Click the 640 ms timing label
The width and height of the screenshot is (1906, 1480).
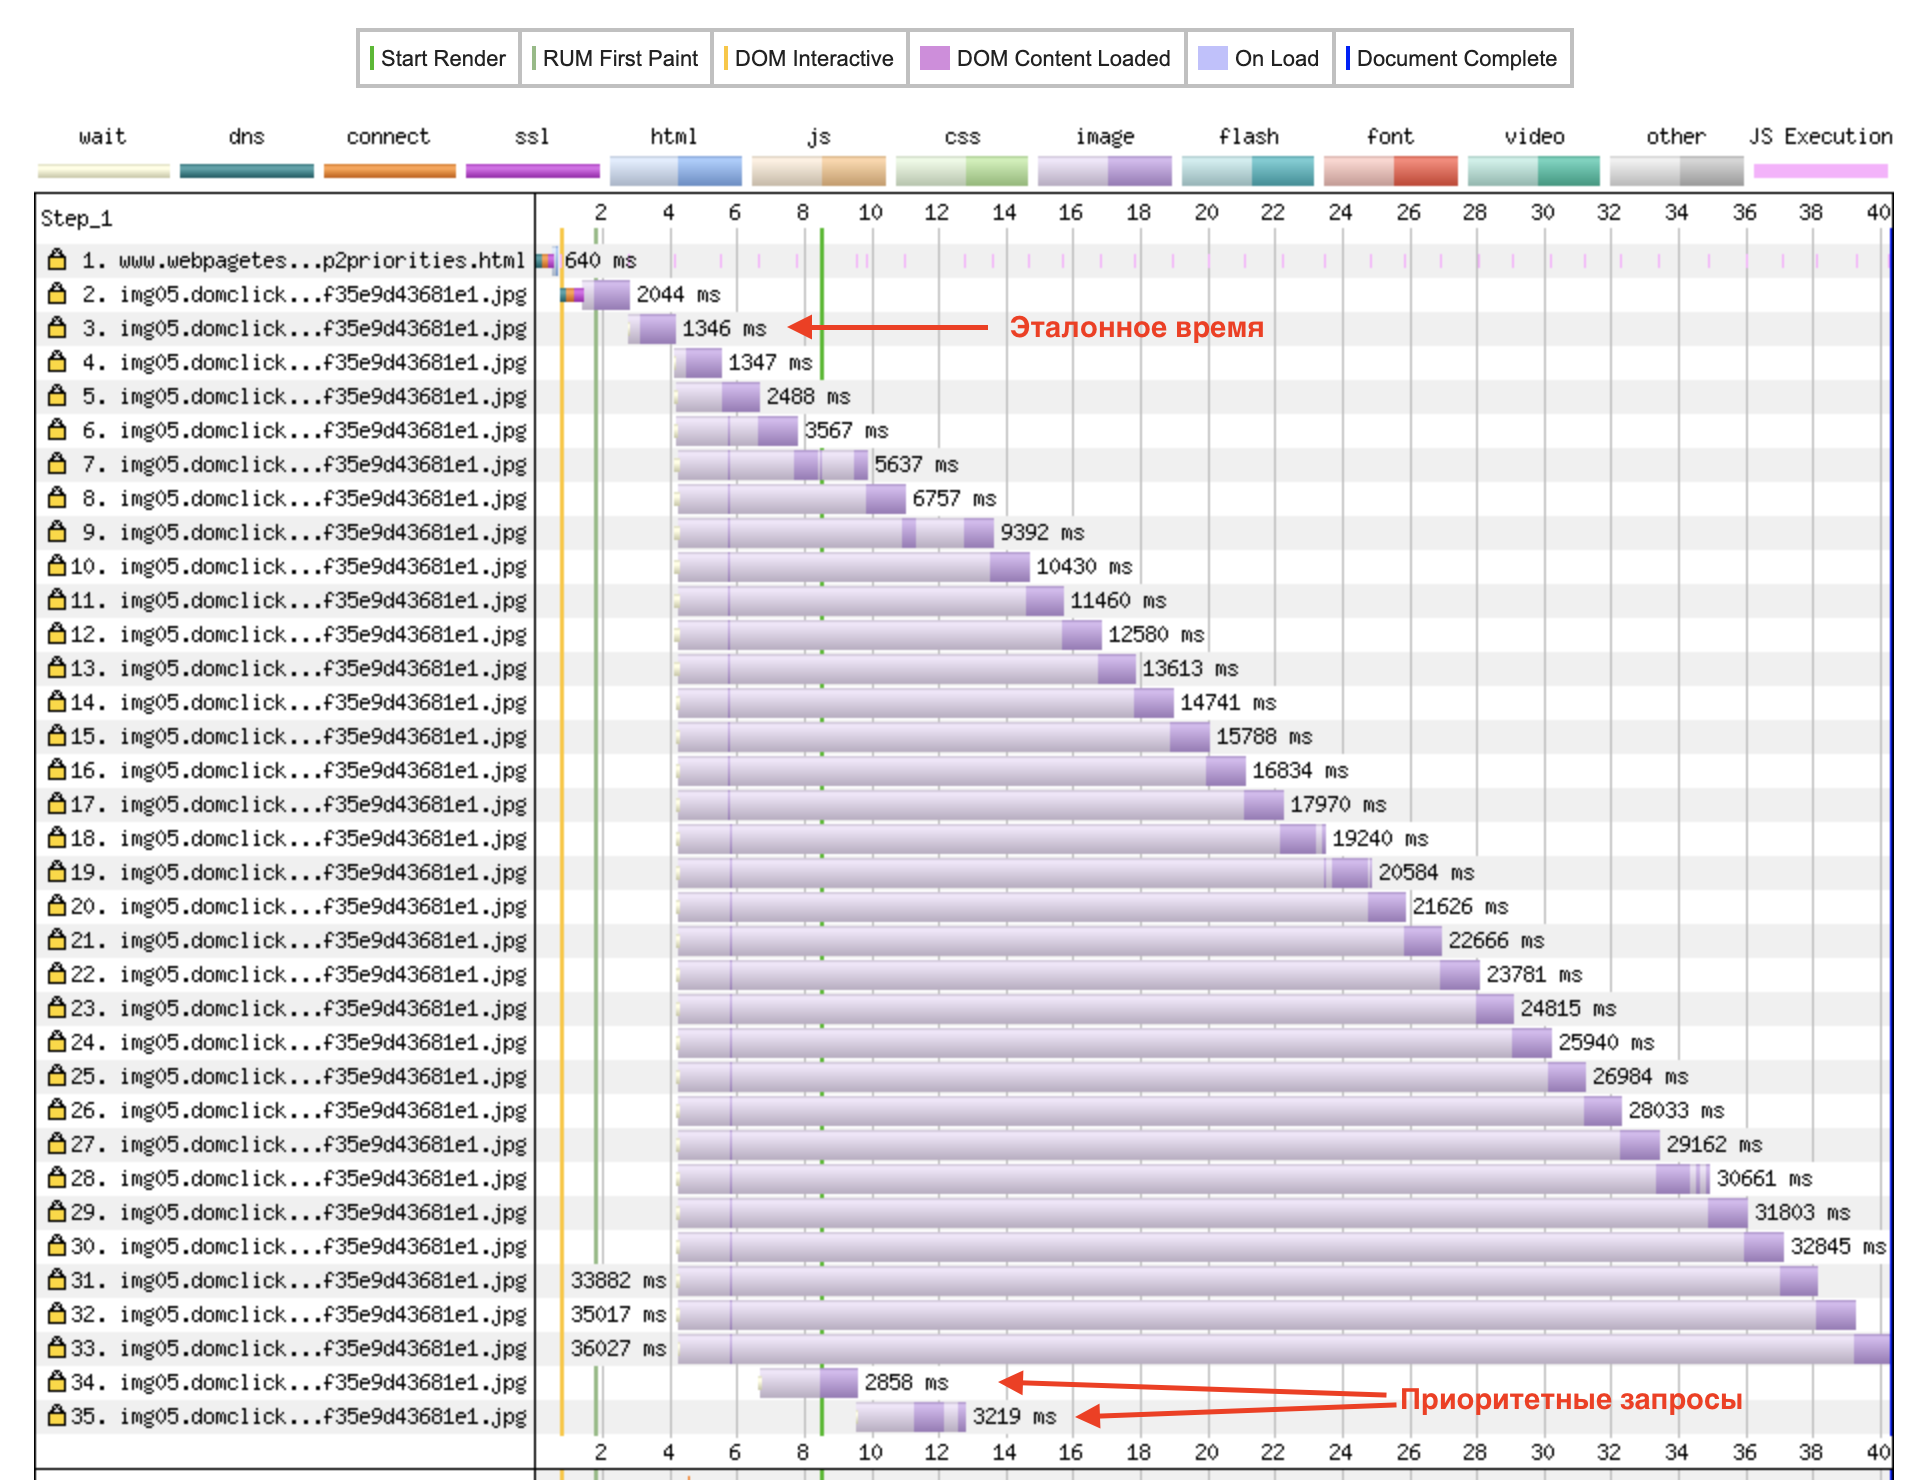point(600,260)
